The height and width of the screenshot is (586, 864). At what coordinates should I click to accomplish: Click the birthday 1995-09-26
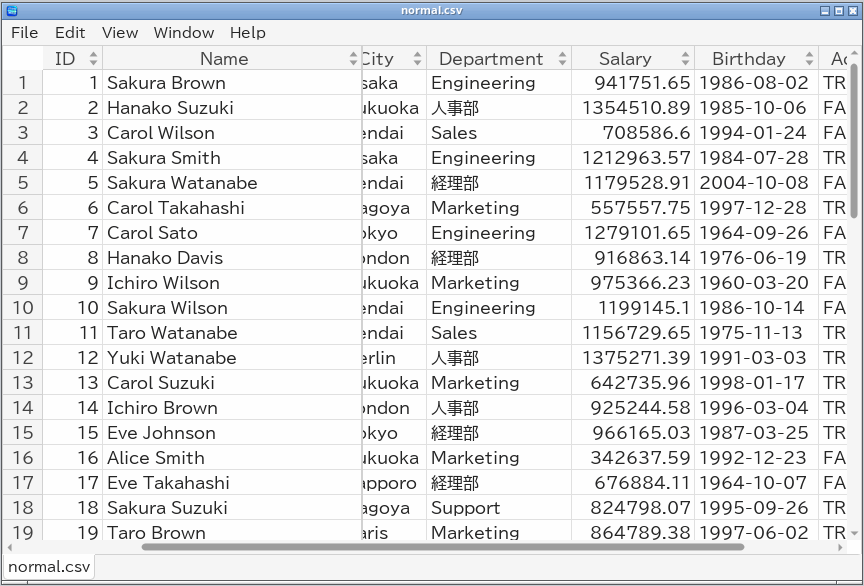[x=757, y=508]
